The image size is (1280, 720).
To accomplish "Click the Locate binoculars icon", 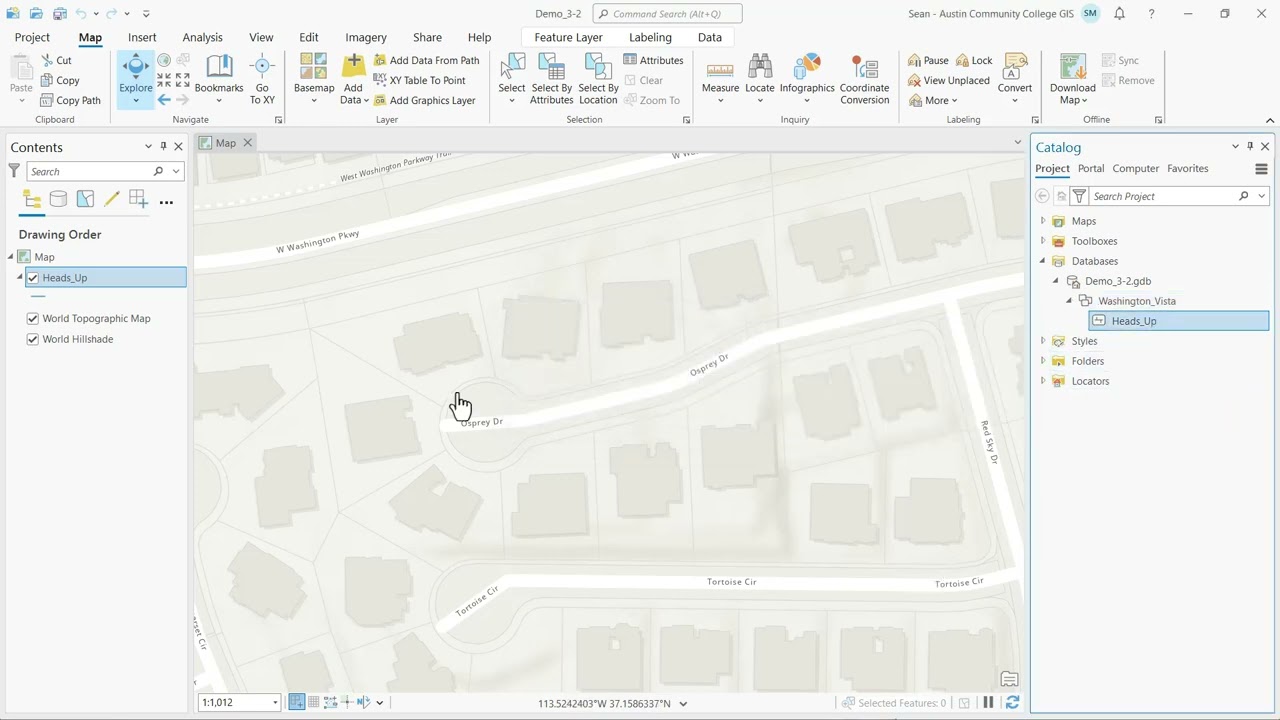I will coord(760,66).
